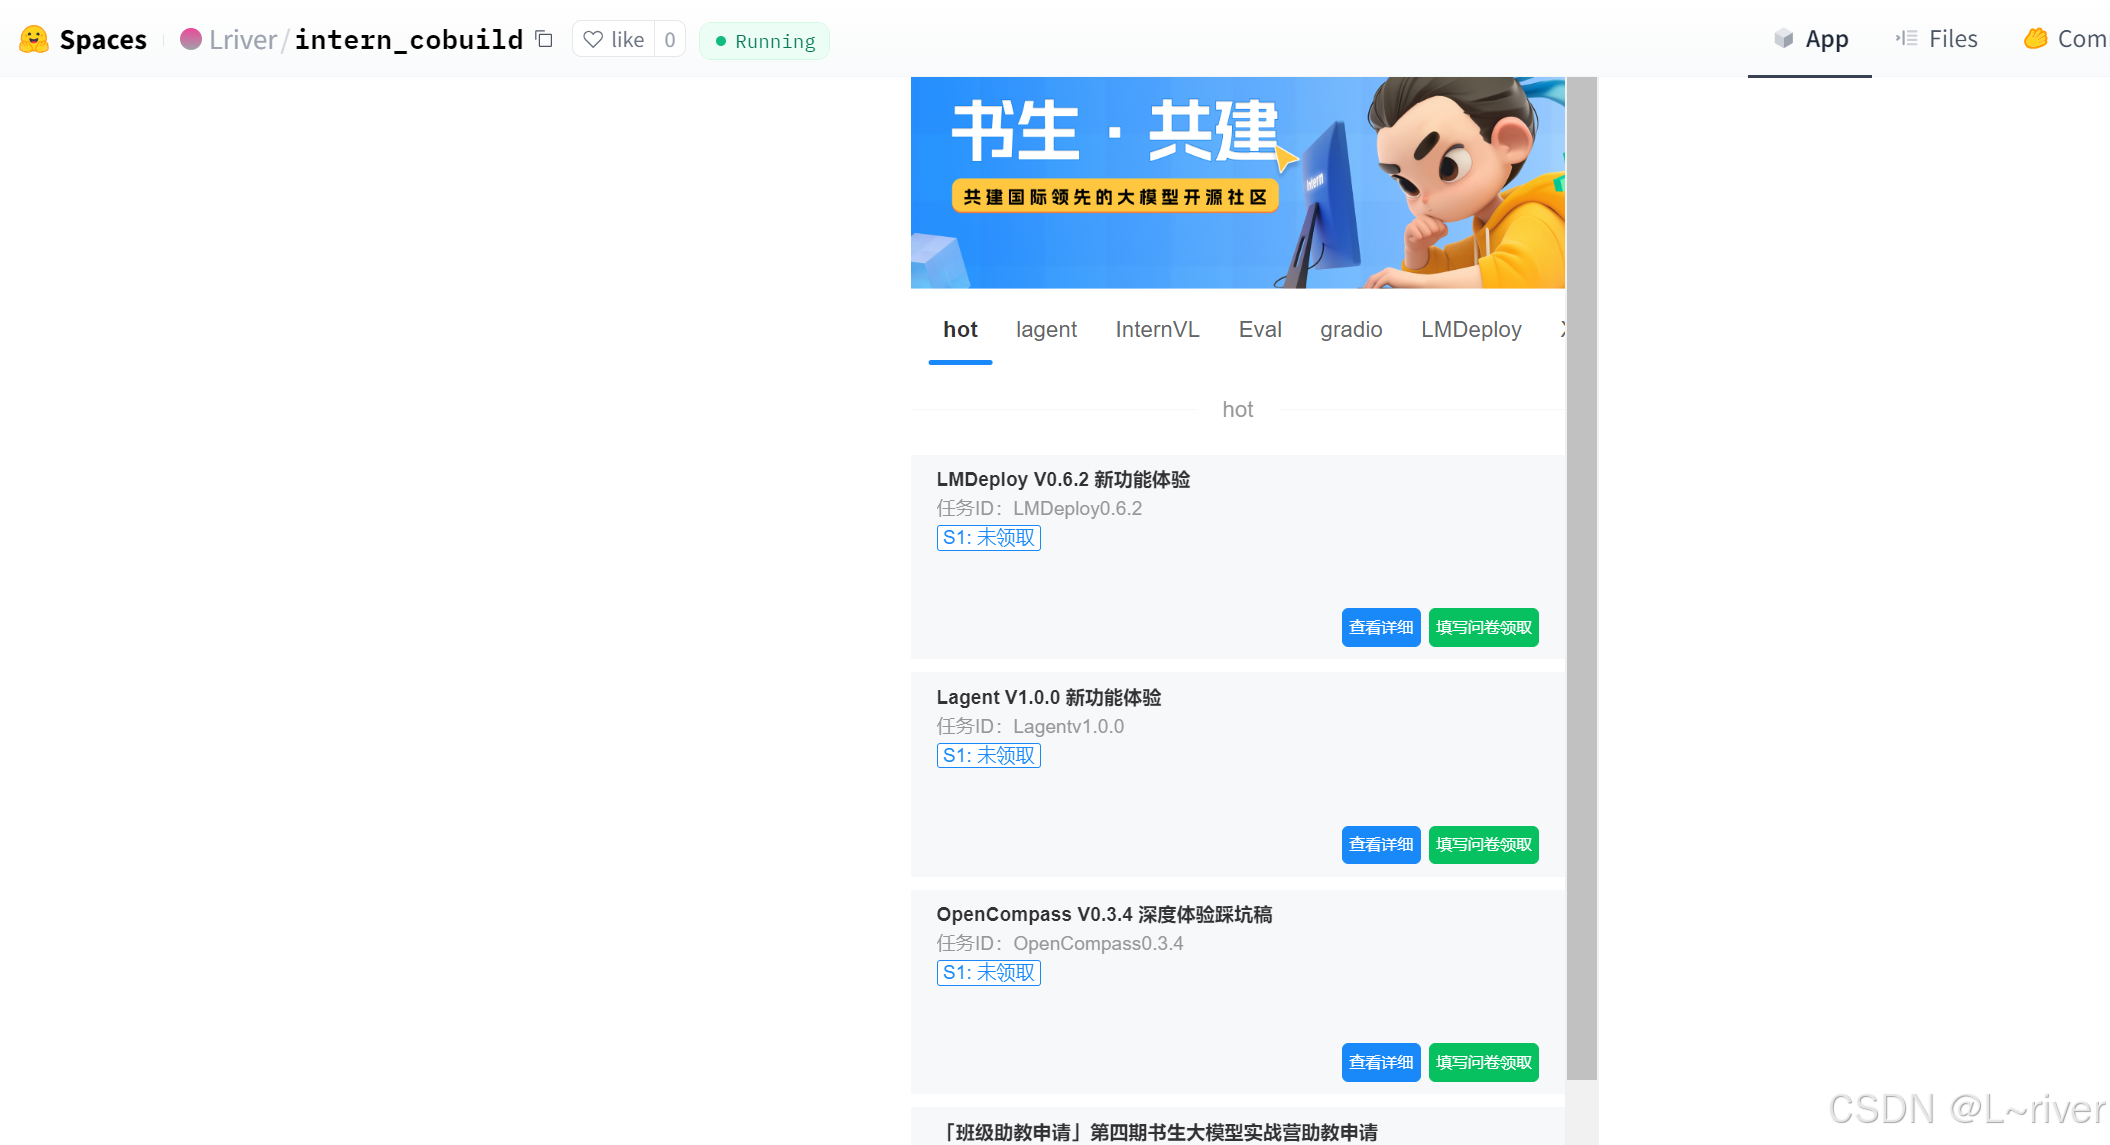The height and width of the screenshot is (1145, 2110).
Task: Click the Hugging Face Spaces logo icon
Action: point(34,40)
